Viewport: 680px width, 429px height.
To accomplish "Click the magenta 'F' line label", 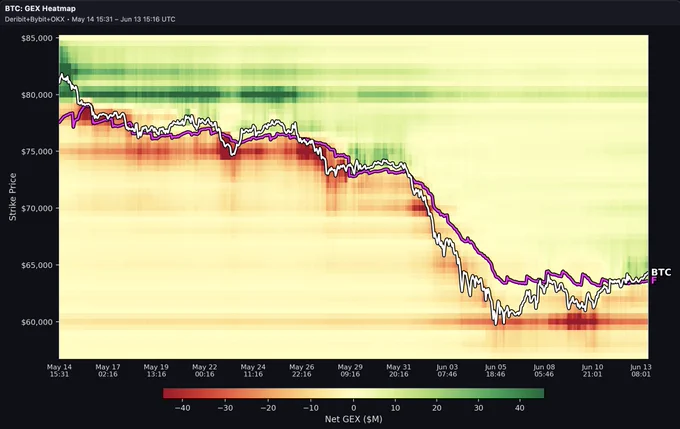I will point(654,280).
